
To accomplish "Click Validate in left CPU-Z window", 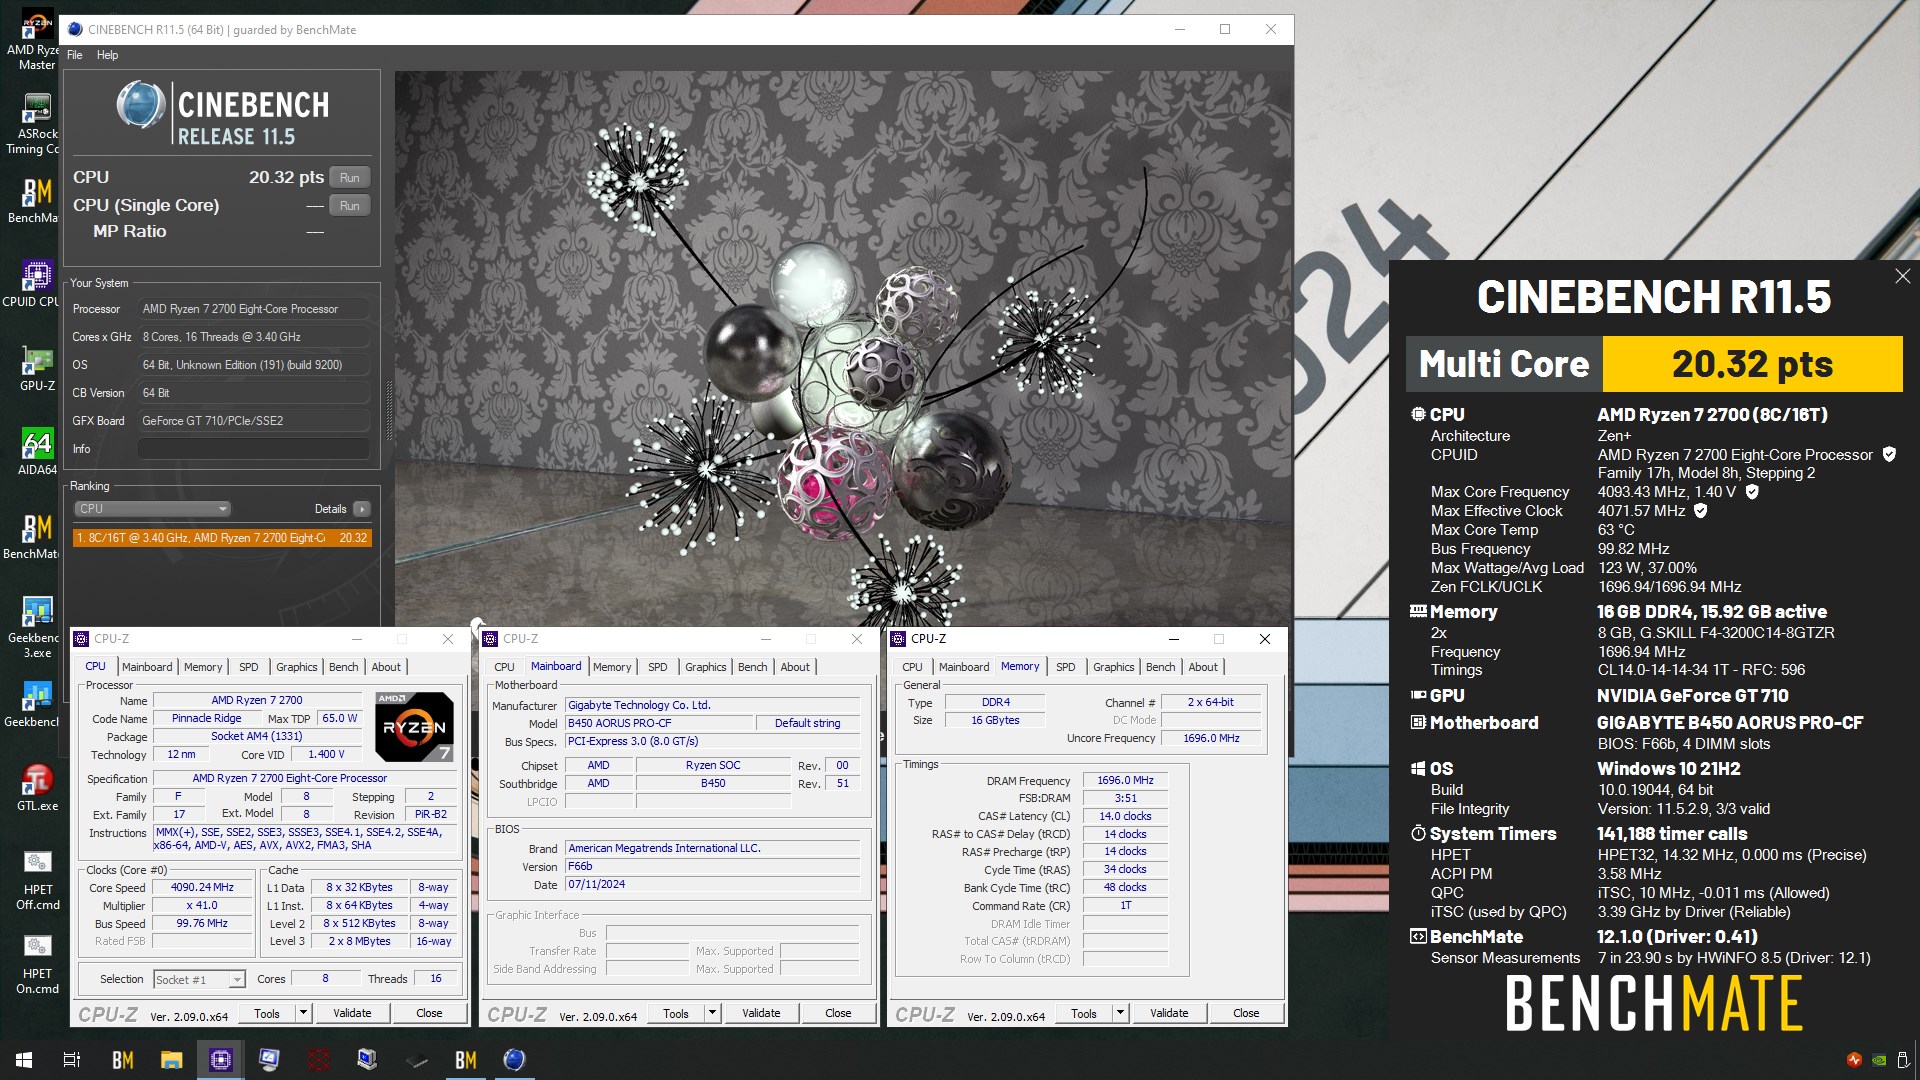I will pos(352,1013).
